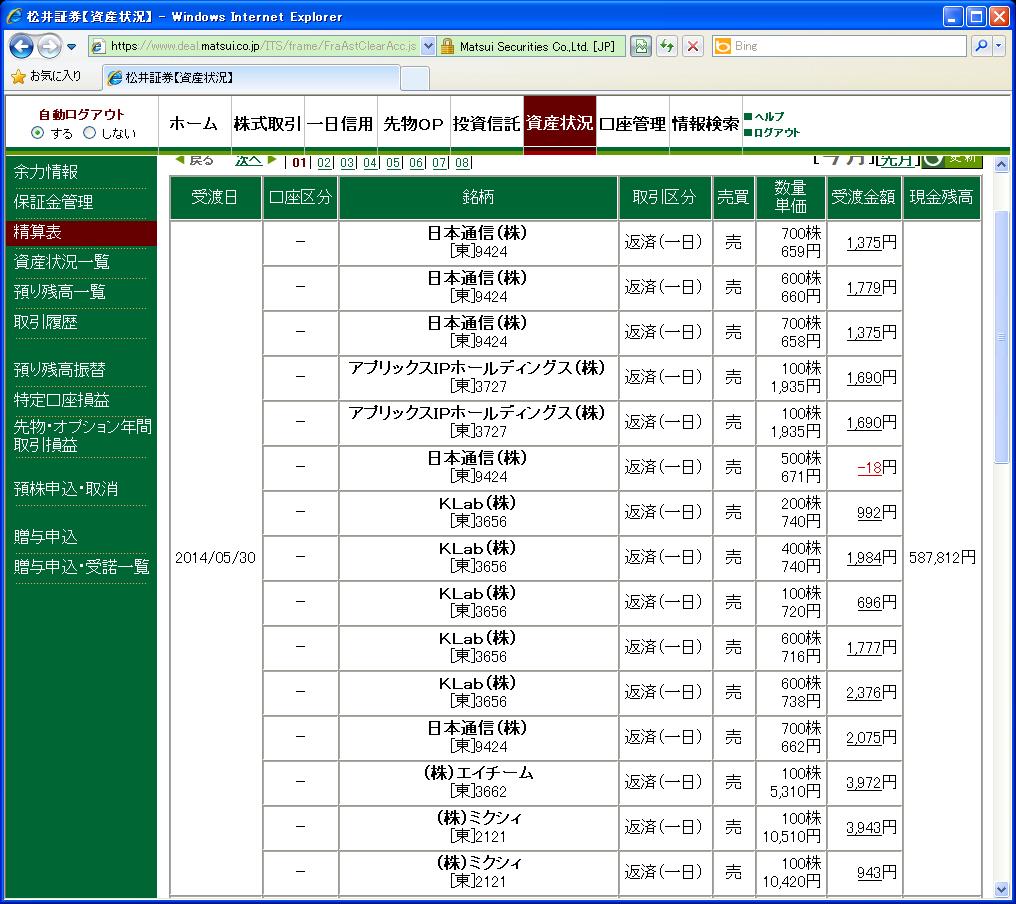
Task: Refresh the page with the refresh icon
Action: click(x=667, y=46)
